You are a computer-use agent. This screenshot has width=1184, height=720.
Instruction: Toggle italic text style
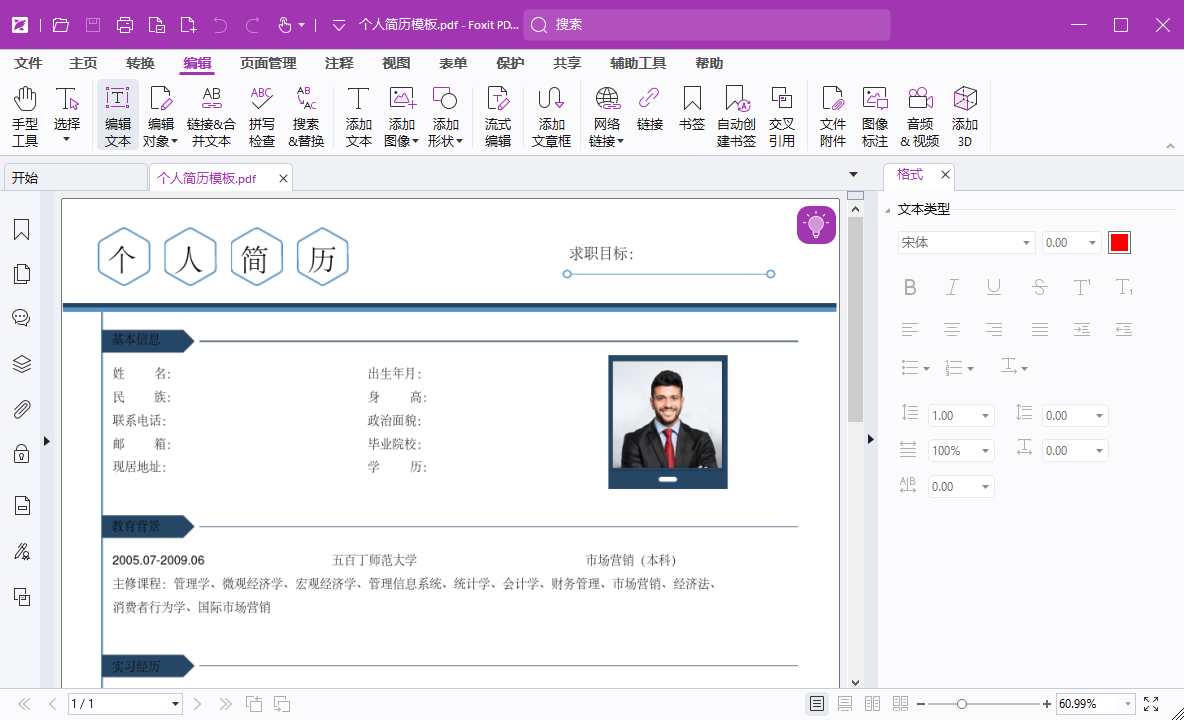(952, 287)
